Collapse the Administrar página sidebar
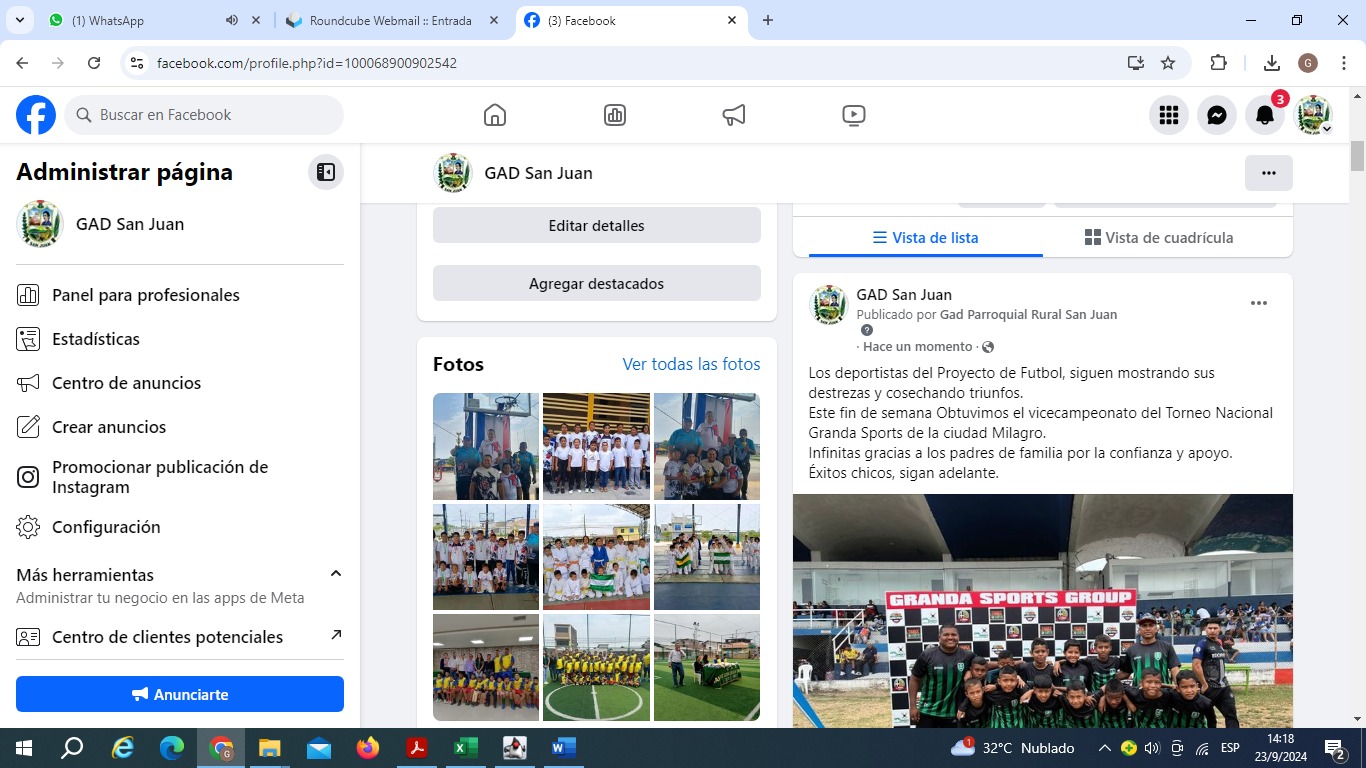This screenshot has width=1366, height=768. 326,172
